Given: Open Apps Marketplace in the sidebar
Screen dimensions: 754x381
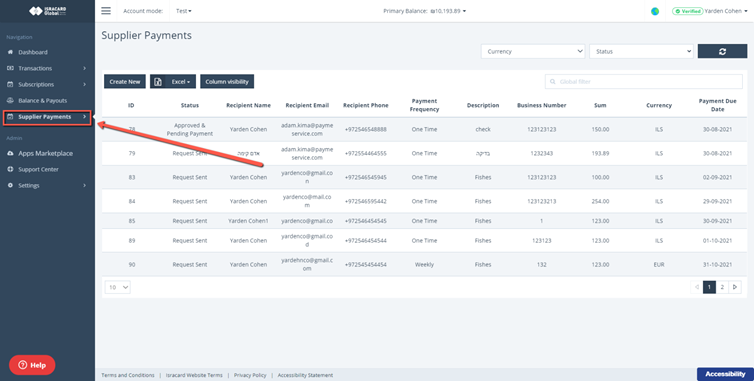Looking at the screenshot, I should coord(46,153).
